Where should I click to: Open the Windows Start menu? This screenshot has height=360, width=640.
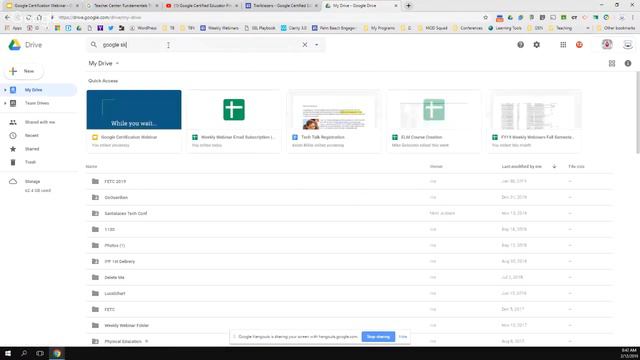(x=8, y=353)
